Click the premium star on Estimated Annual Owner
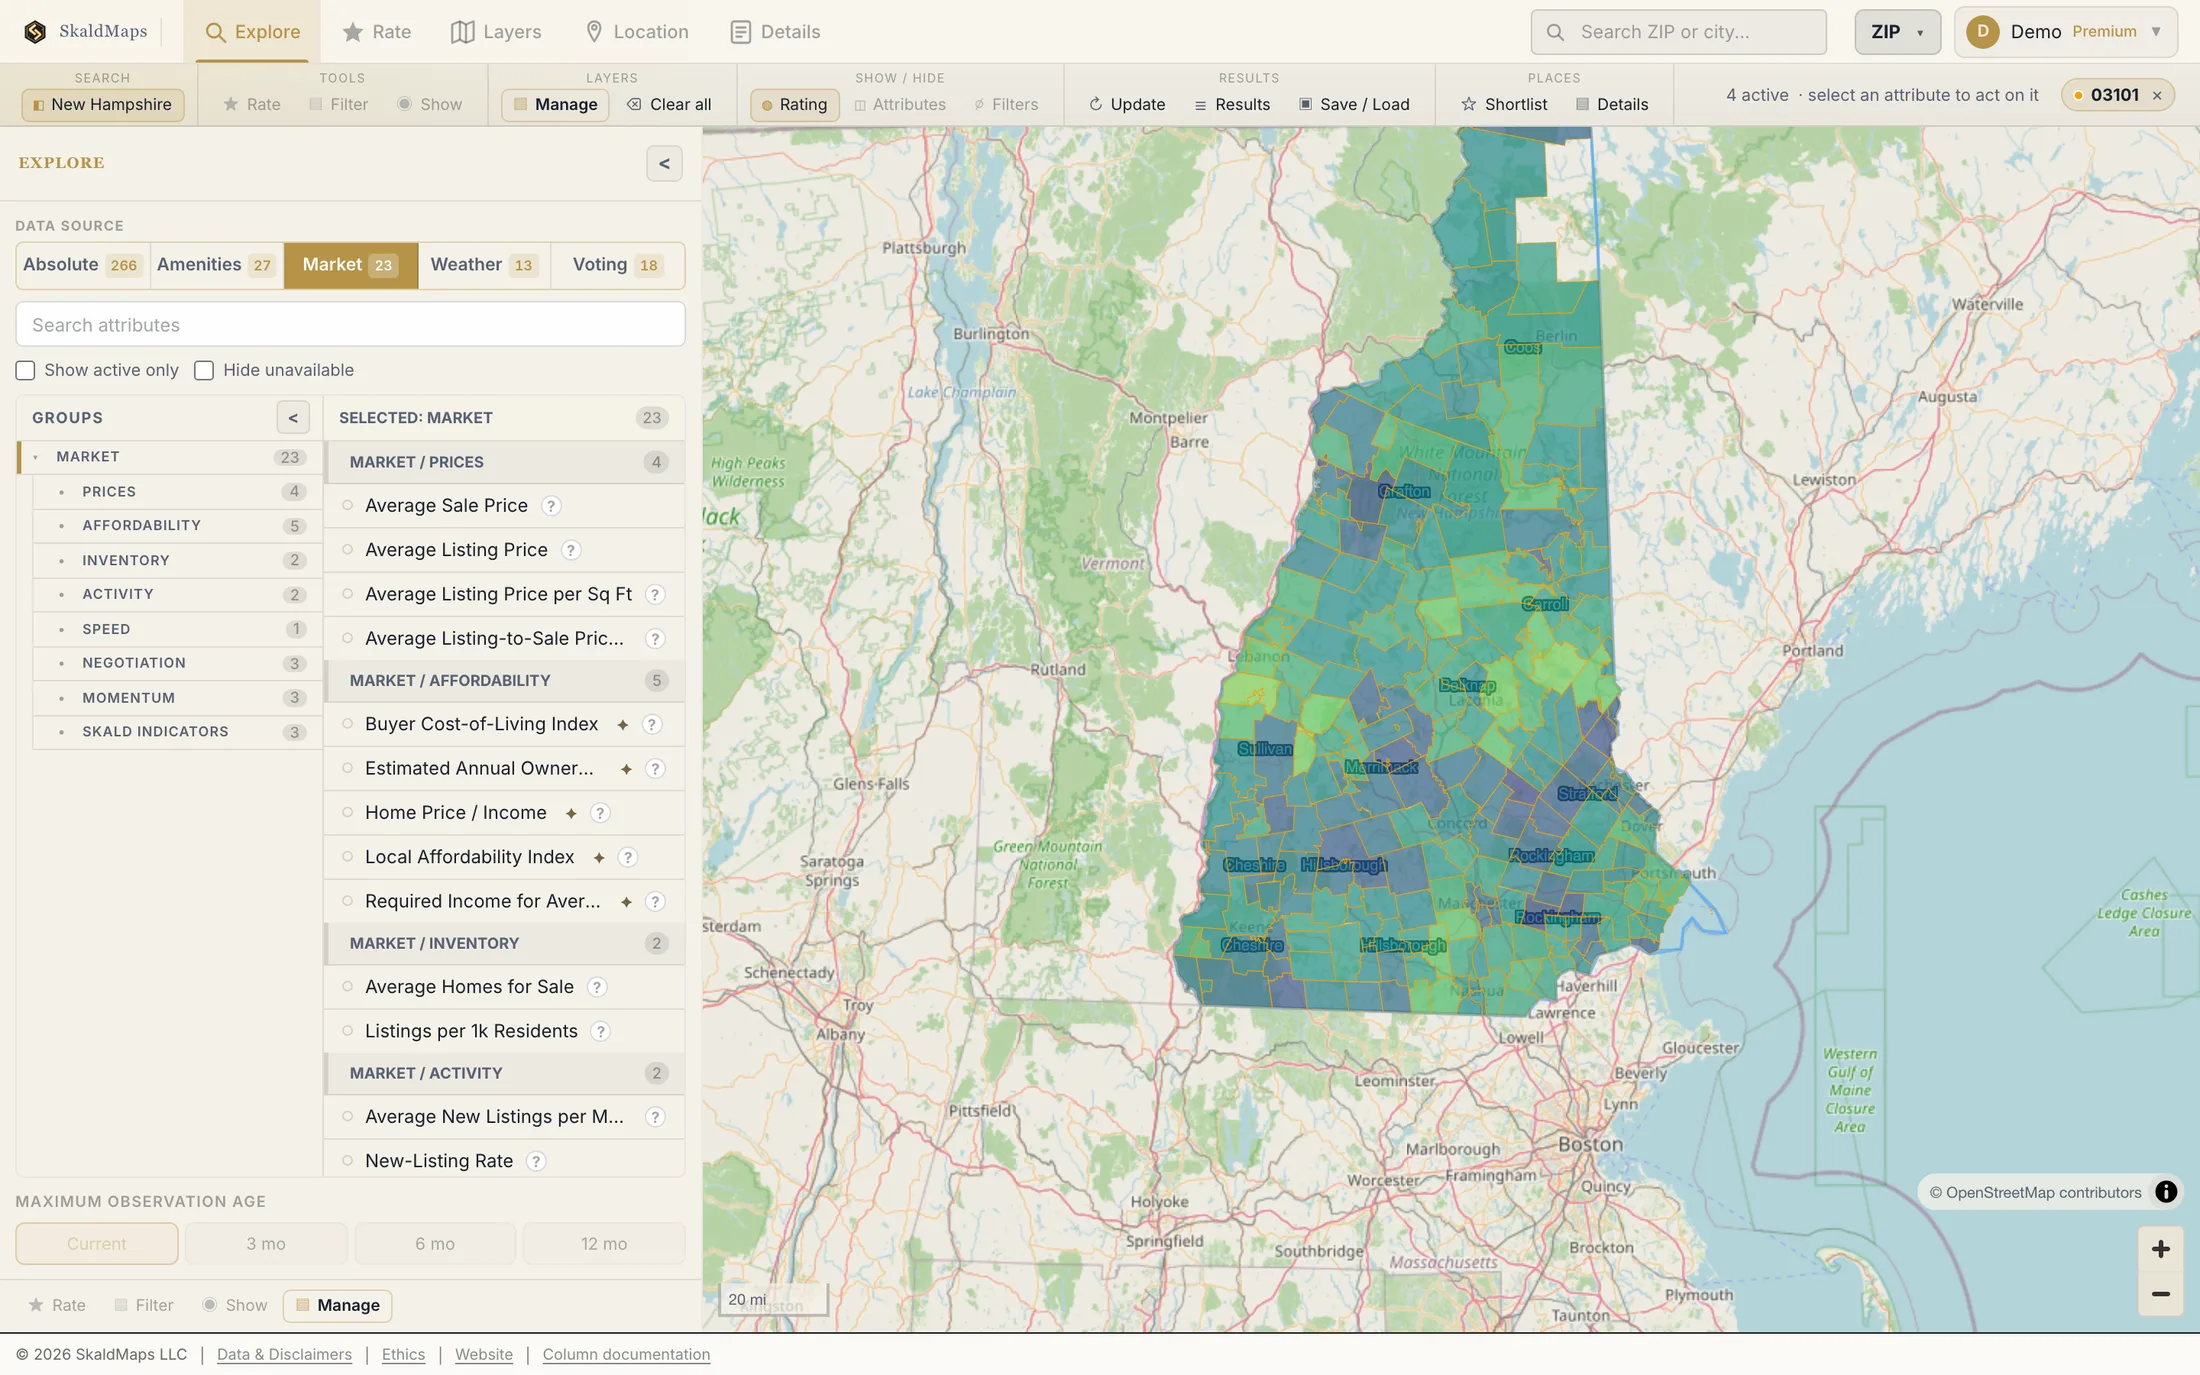The height and width of the screenshot is (1375, 2200). 626,769
